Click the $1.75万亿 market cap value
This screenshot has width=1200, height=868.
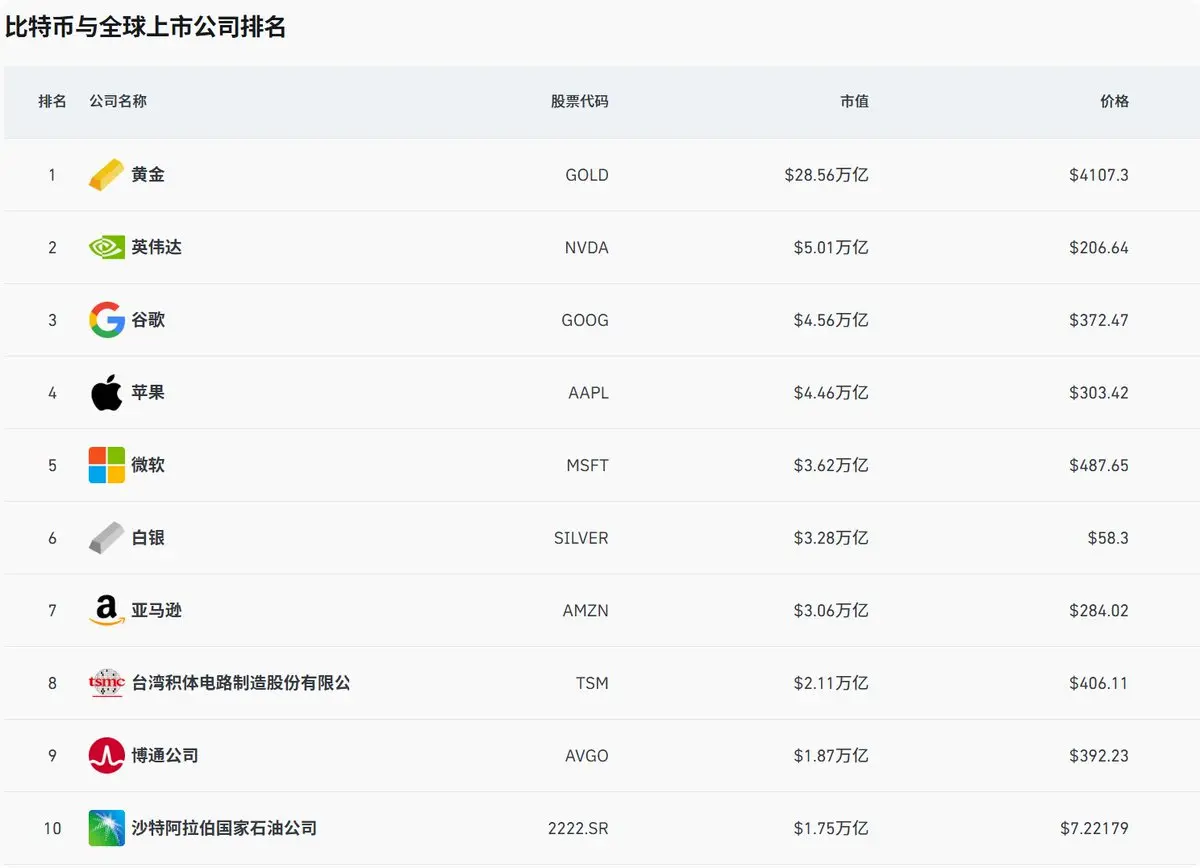coord(831,828)
